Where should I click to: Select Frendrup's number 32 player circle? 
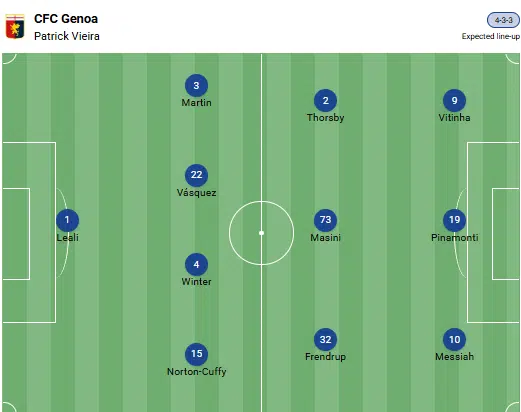(x=325, y=339)
